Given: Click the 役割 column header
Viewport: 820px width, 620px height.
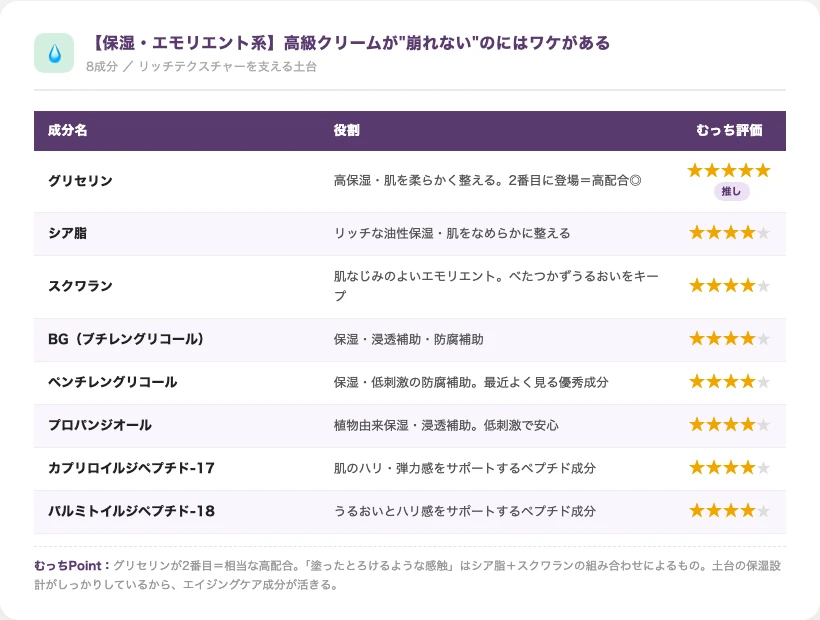Looking at the screenshot, I should 347,130.
